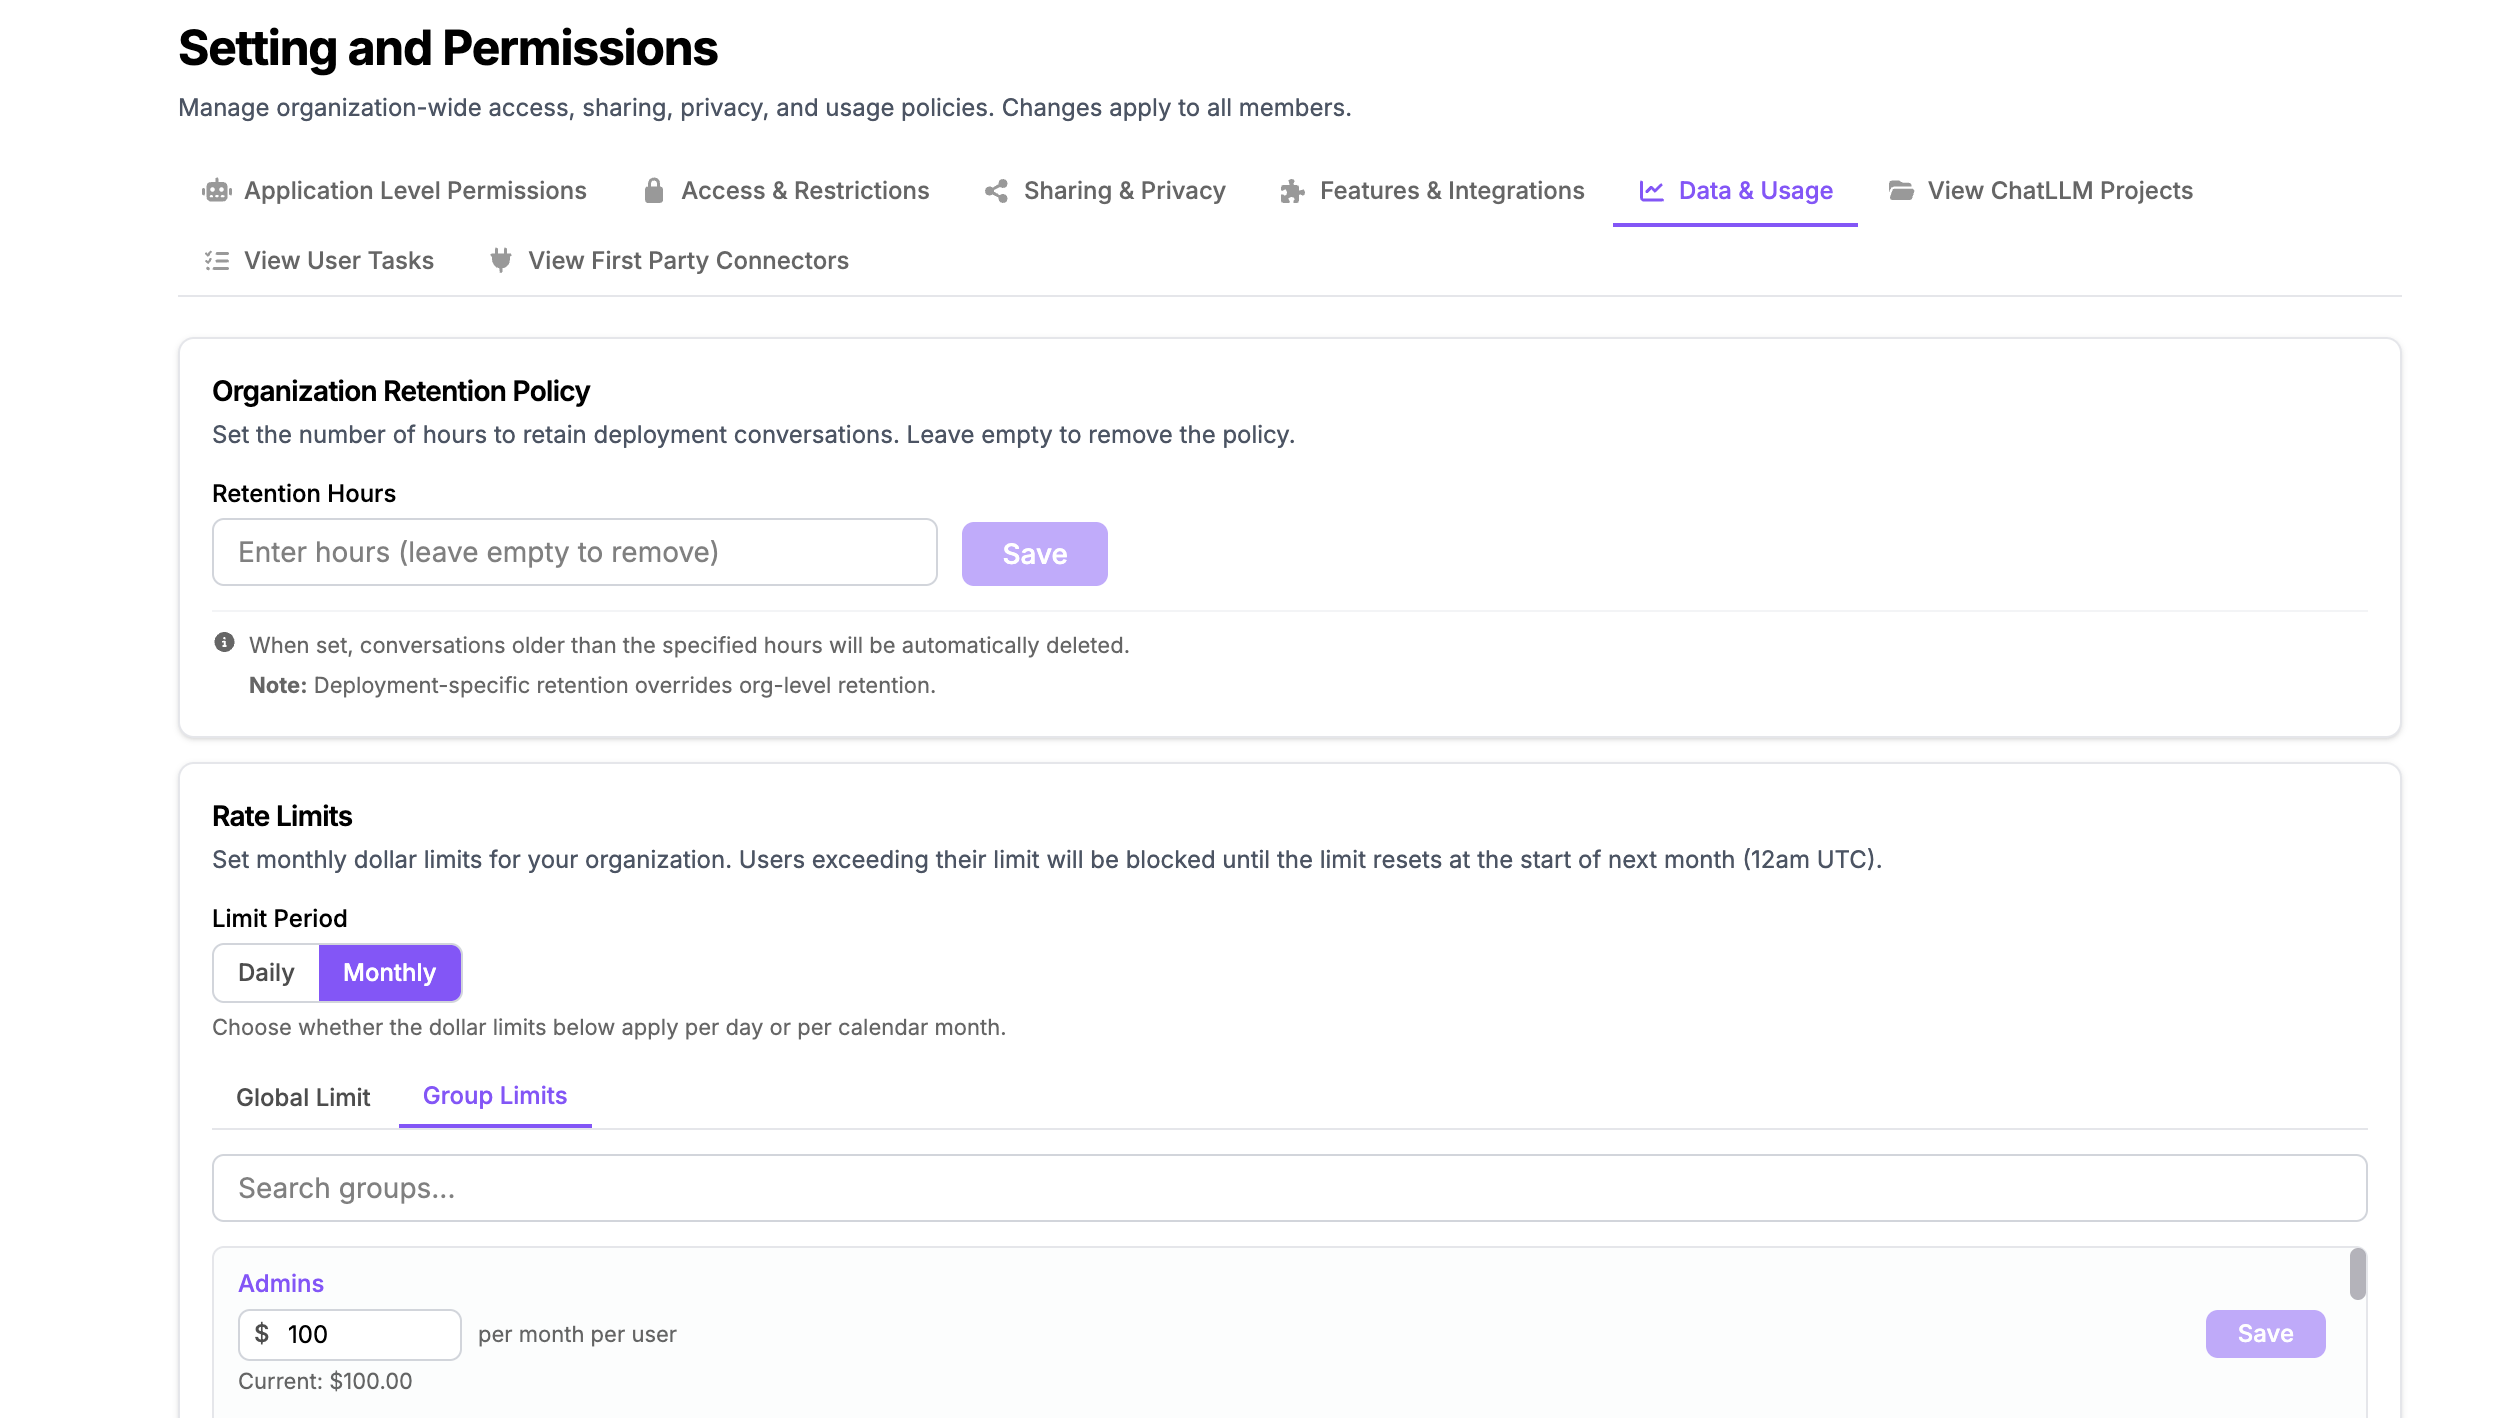The height and width of the screenshot is (1418, 2498).
Task: Click the puzzle piece Features & Integrations icon
Action: pos(1292,191)
